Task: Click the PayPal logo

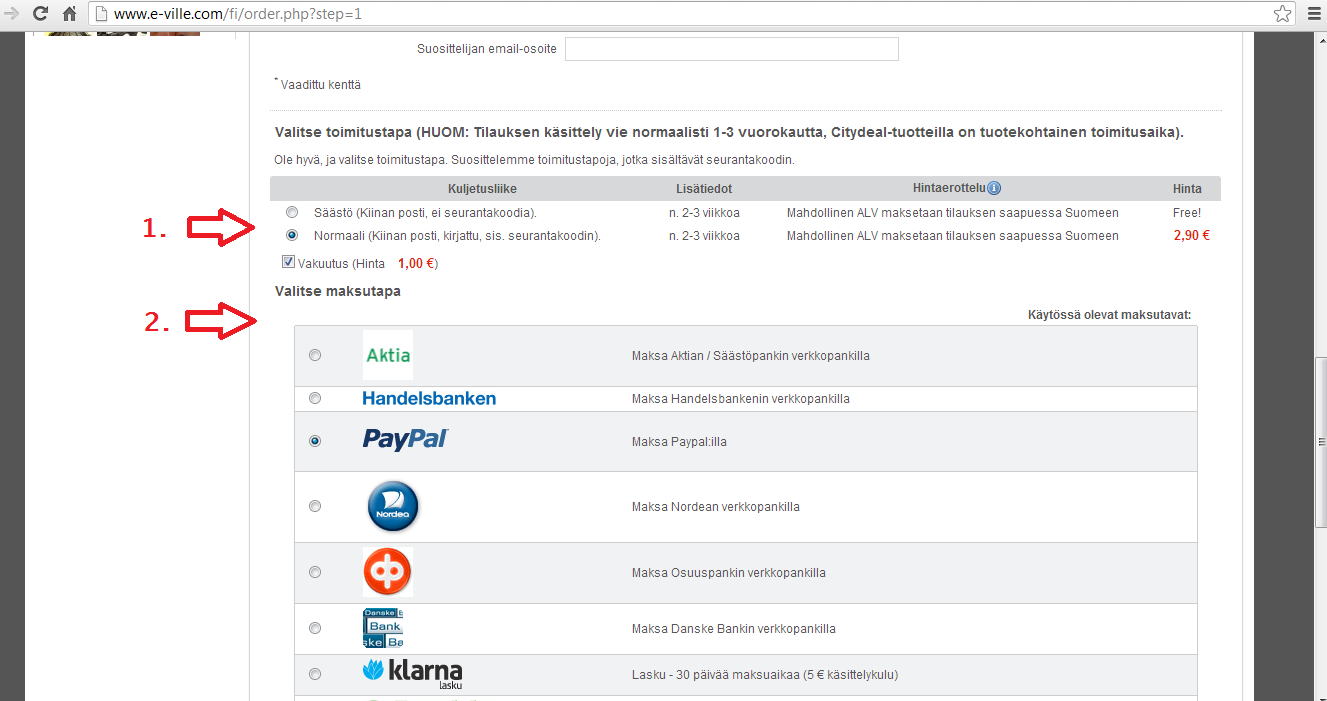Action: tap(405, 440)
